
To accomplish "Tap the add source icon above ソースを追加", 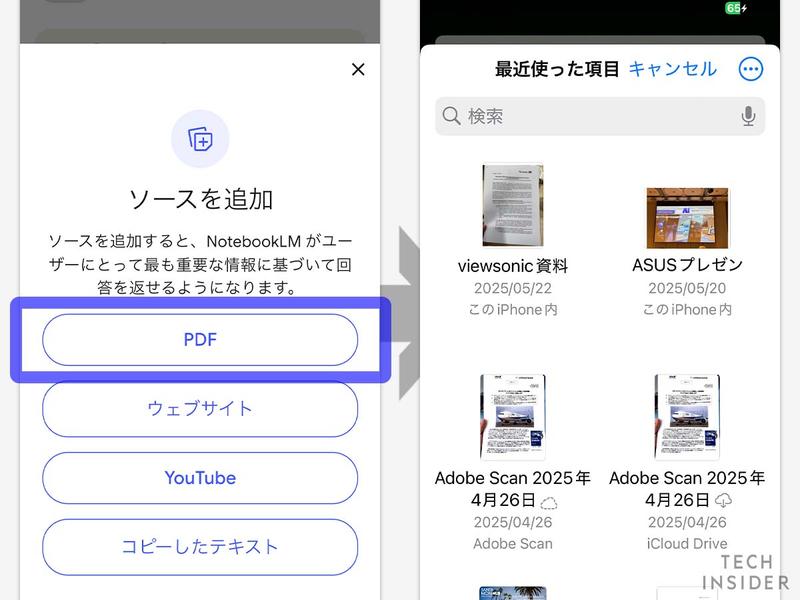I will (x=200, y=140).
